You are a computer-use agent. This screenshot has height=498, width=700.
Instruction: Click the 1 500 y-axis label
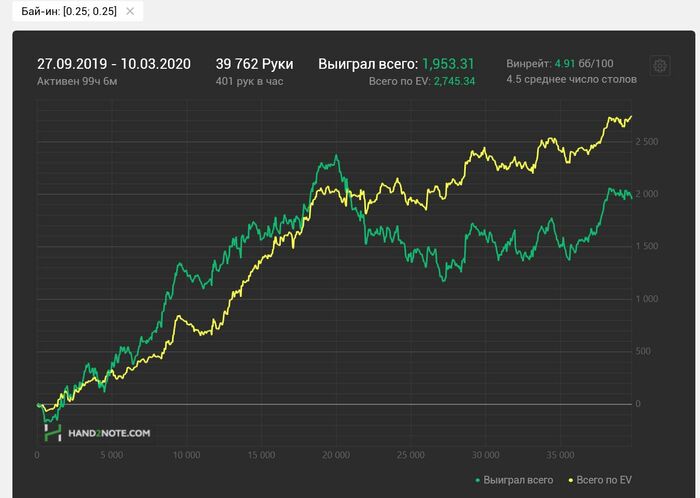pyautogui.click(x=647, y=246)
